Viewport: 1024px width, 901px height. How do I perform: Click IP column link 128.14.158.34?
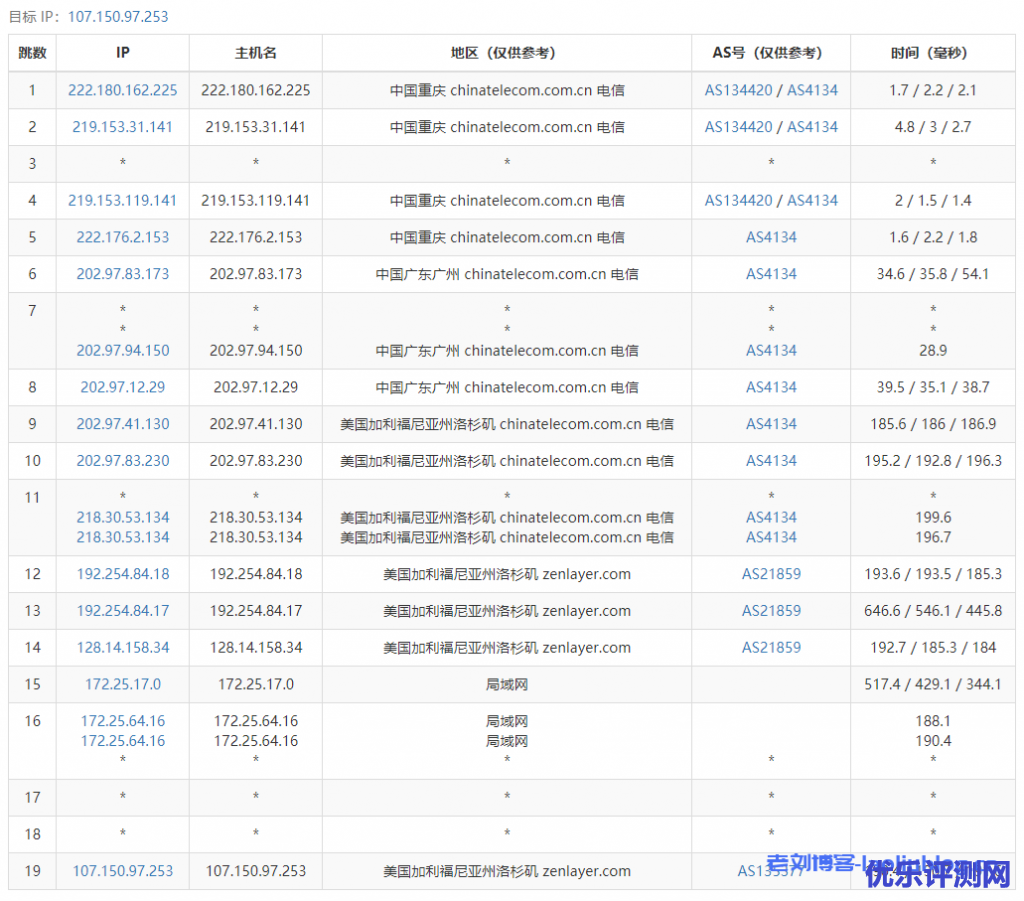123,648
